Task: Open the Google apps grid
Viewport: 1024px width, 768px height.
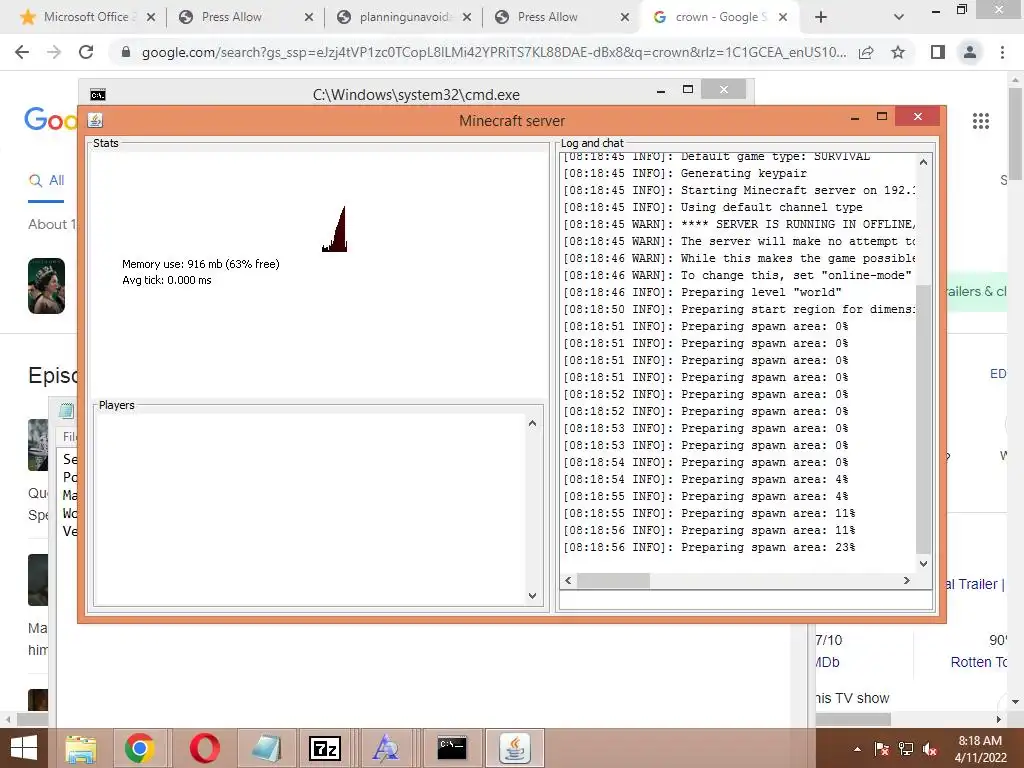Action: point(980,121)
